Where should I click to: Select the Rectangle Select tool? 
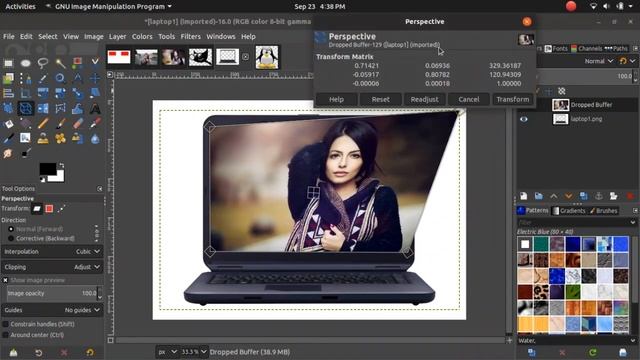tap(8, 63)
